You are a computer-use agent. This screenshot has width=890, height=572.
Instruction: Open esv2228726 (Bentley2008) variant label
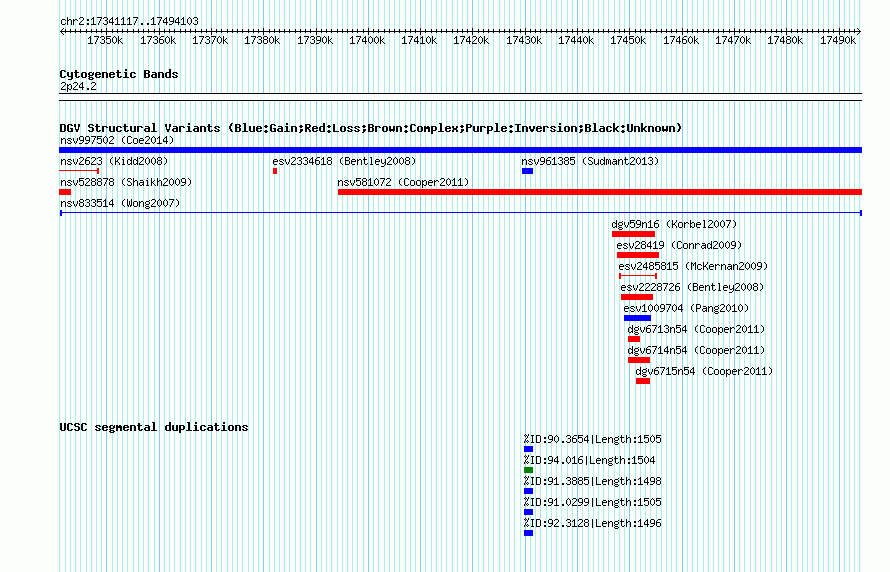(692, 287)
